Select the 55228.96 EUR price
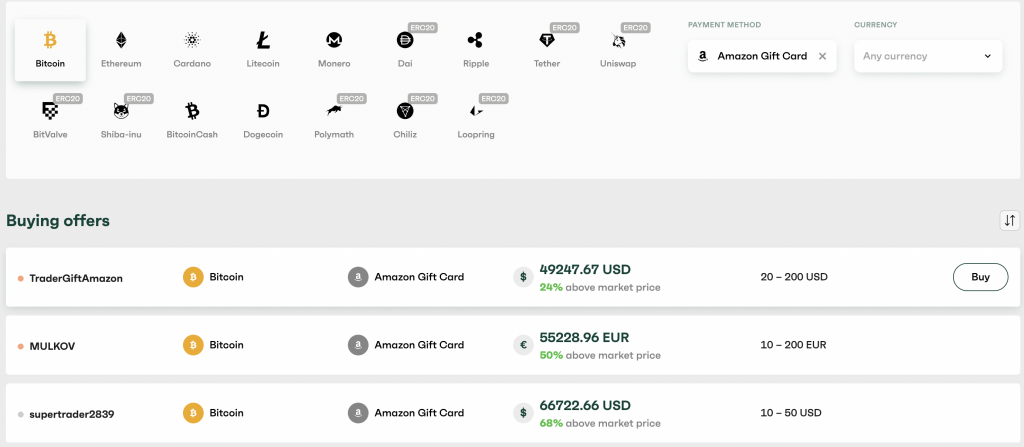 point(584,338)
